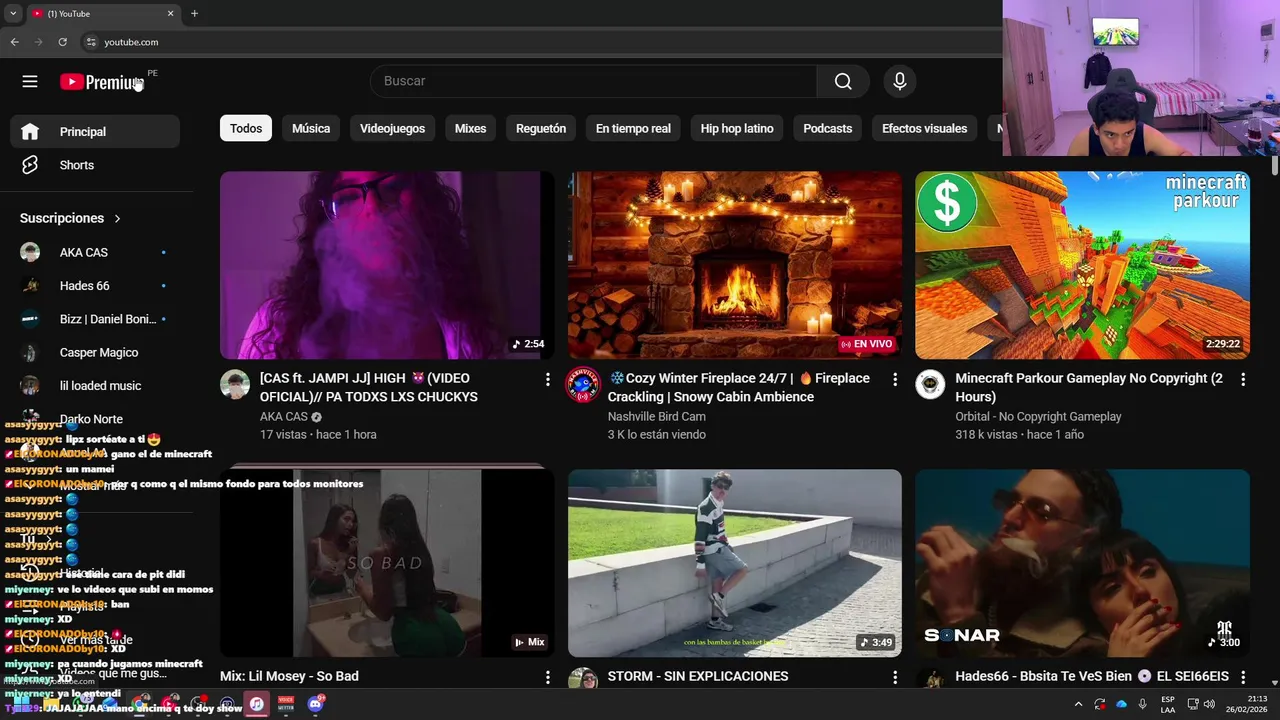Open AKA CAS subscription channel
1280x720 pixels.
tap(95, 252)
